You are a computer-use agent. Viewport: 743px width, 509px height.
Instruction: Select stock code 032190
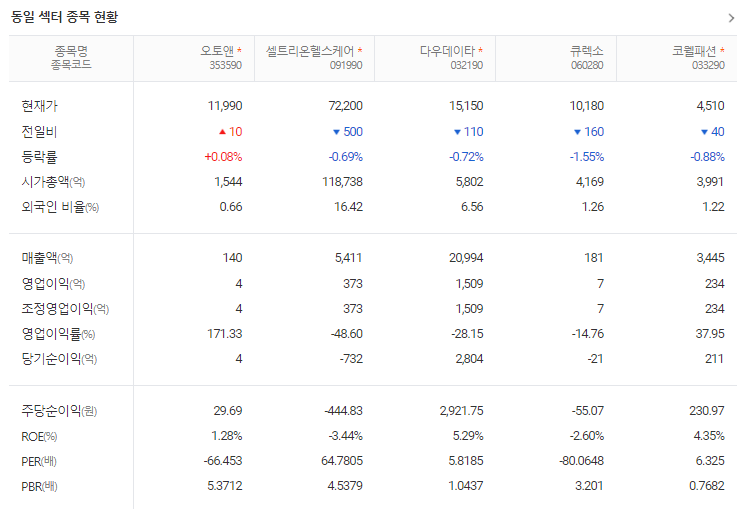(467, 65)
